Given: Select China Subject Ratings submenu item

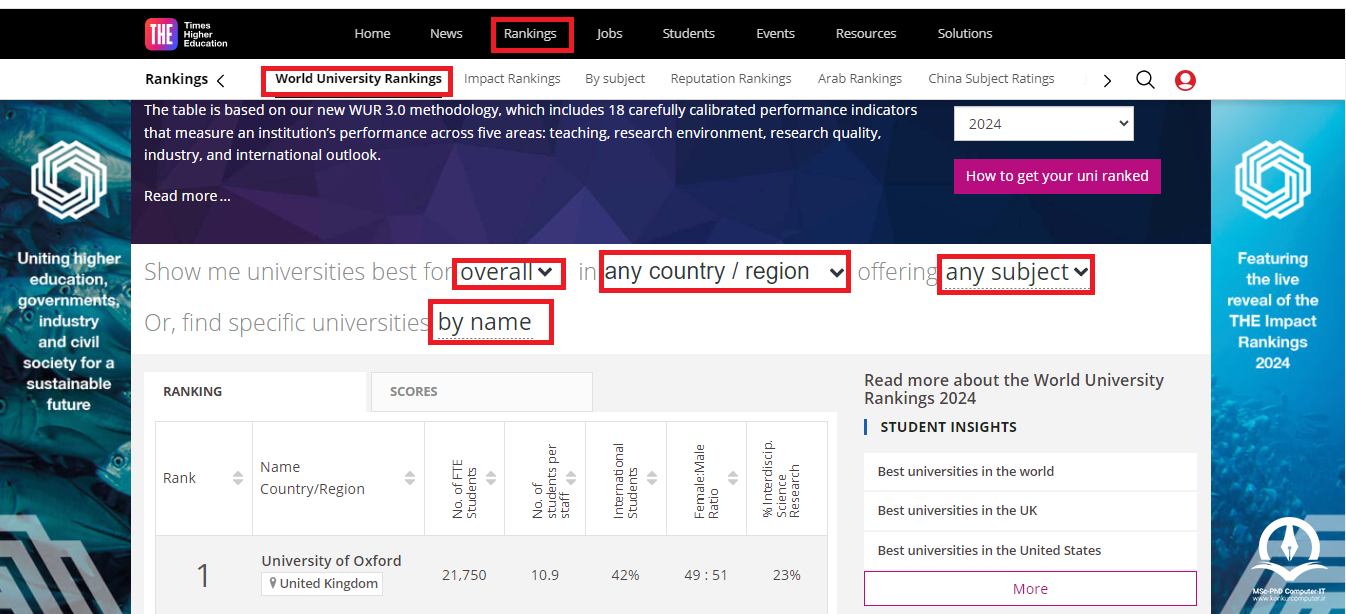Looking at the screenshot, I should 991,79.
